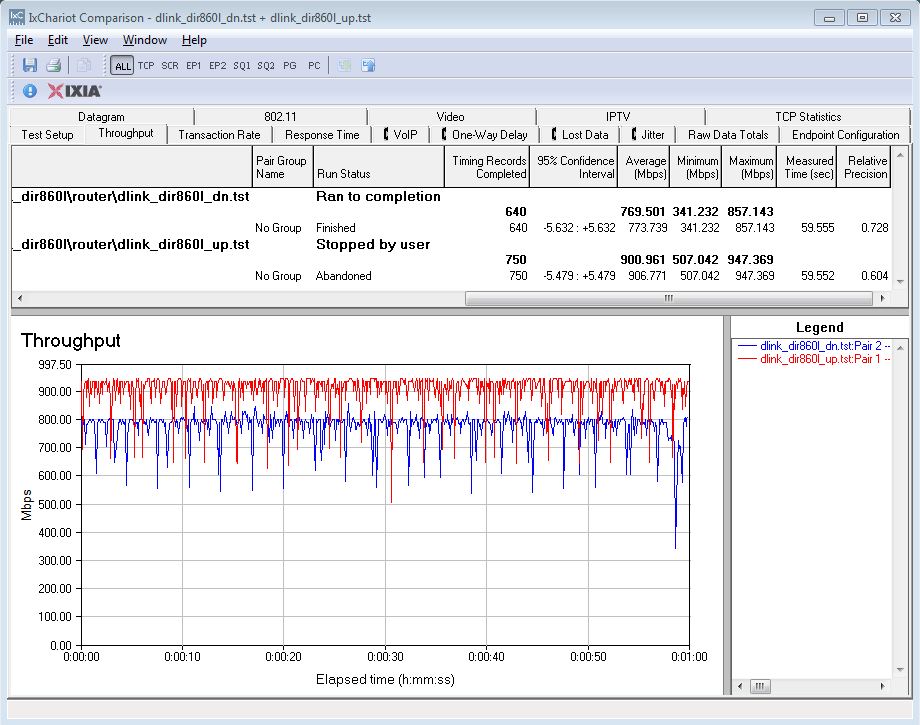This screenshot has height=725, width=920.
Task: Click the Minimum (Mbps) column header
Action: (695, 167)
